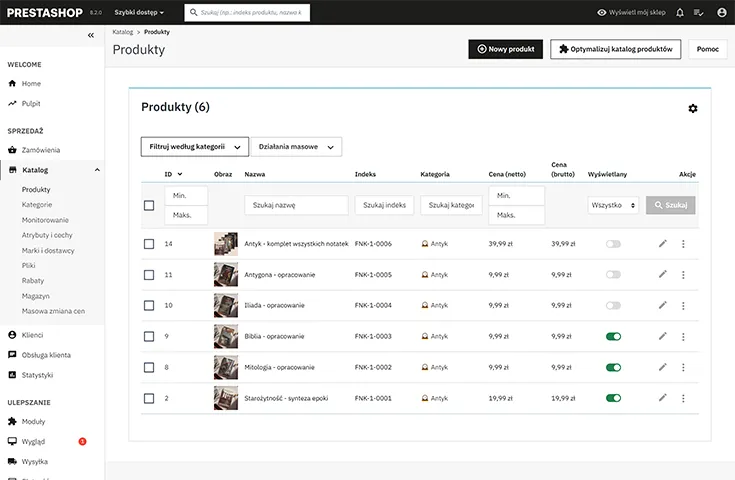Edit the Antygona - opracowanie product pencil icon
Image resolution: width=735 pixels, height=480 pixels.
662,274
